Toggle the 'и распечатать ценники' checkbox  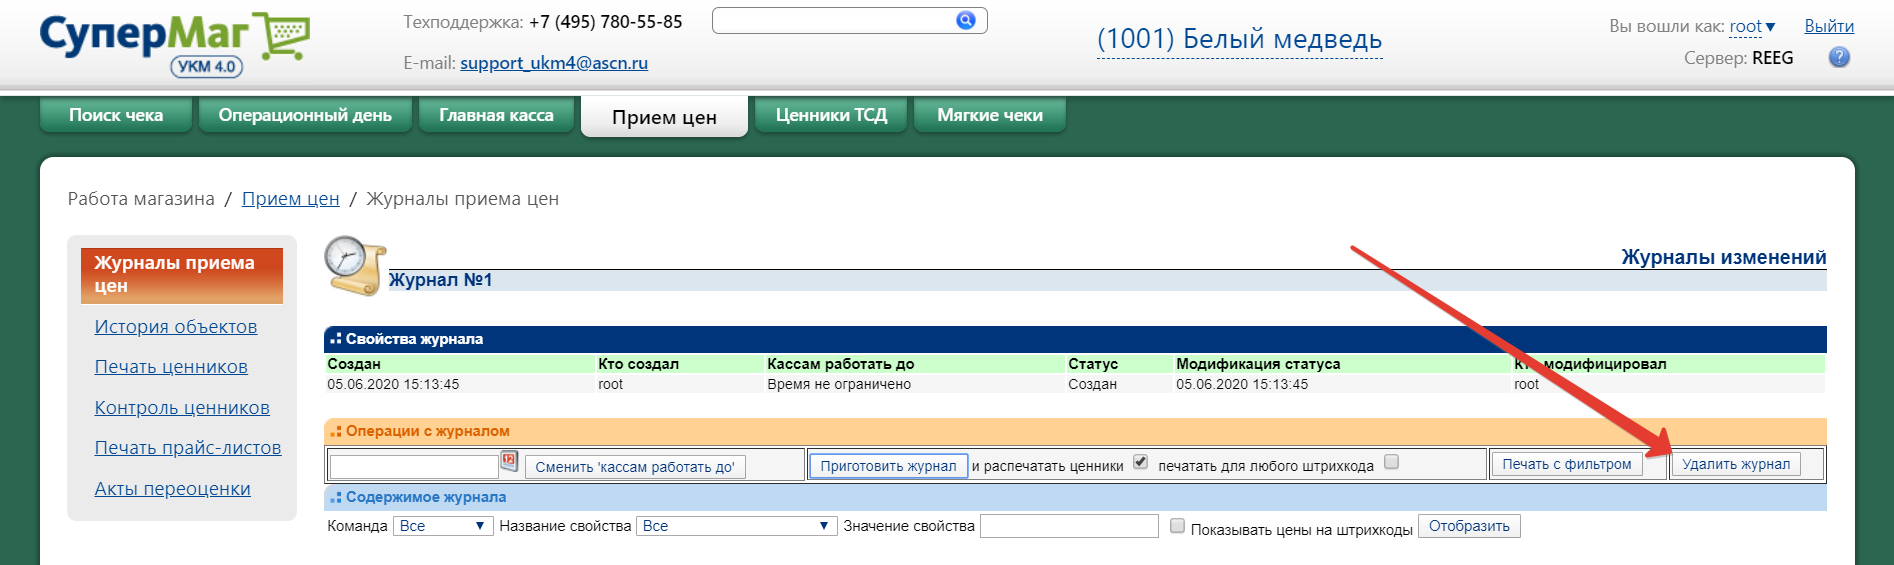[x=1141, y=462]
